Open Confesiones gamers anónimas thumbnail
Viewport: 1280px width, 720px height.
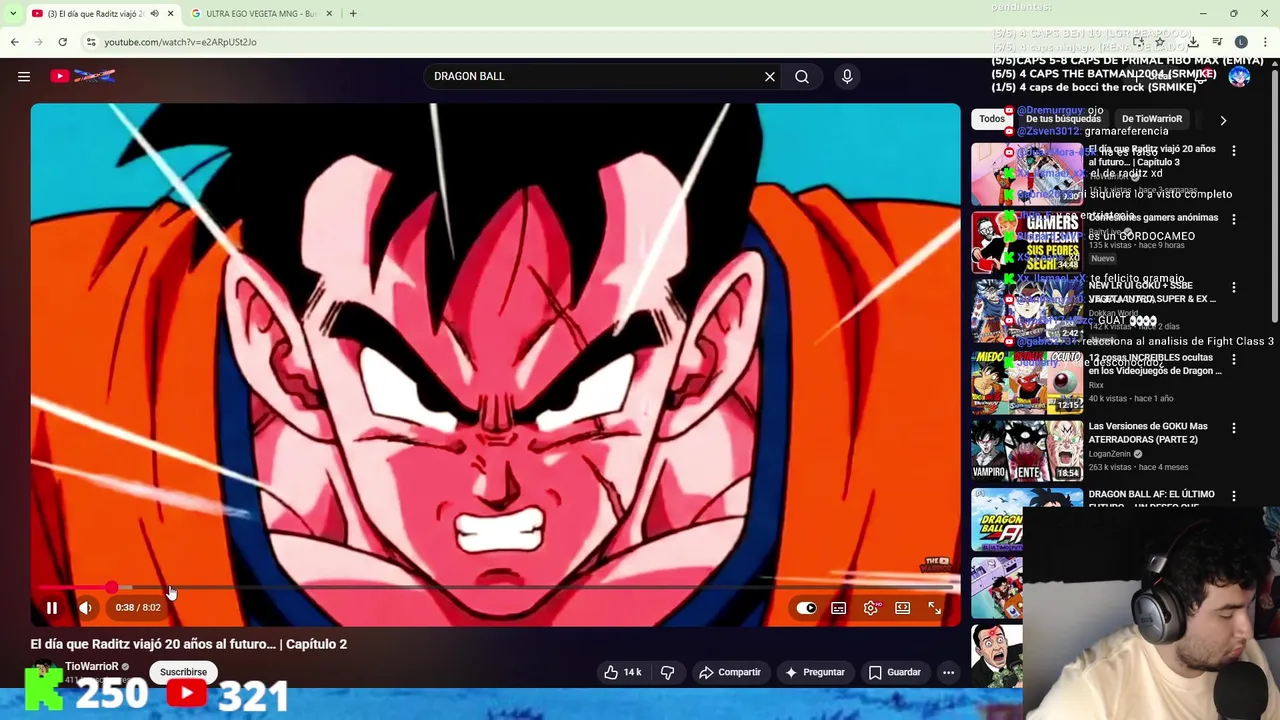pyautogui.click(x=1027, y=242)
